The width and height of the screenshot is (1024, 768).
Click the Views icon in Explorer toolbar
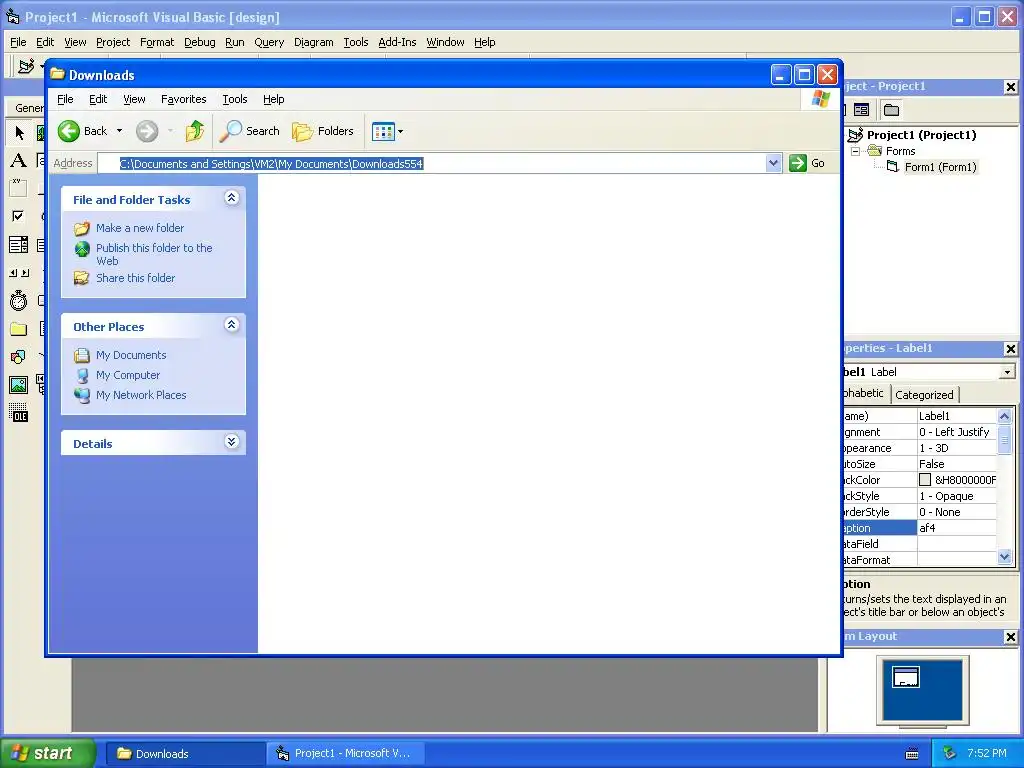click(x=383, y=131)
